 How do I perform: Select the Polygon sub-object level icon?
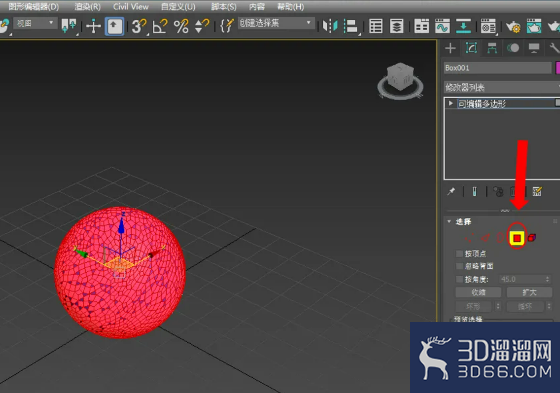[x=517, y=238]
